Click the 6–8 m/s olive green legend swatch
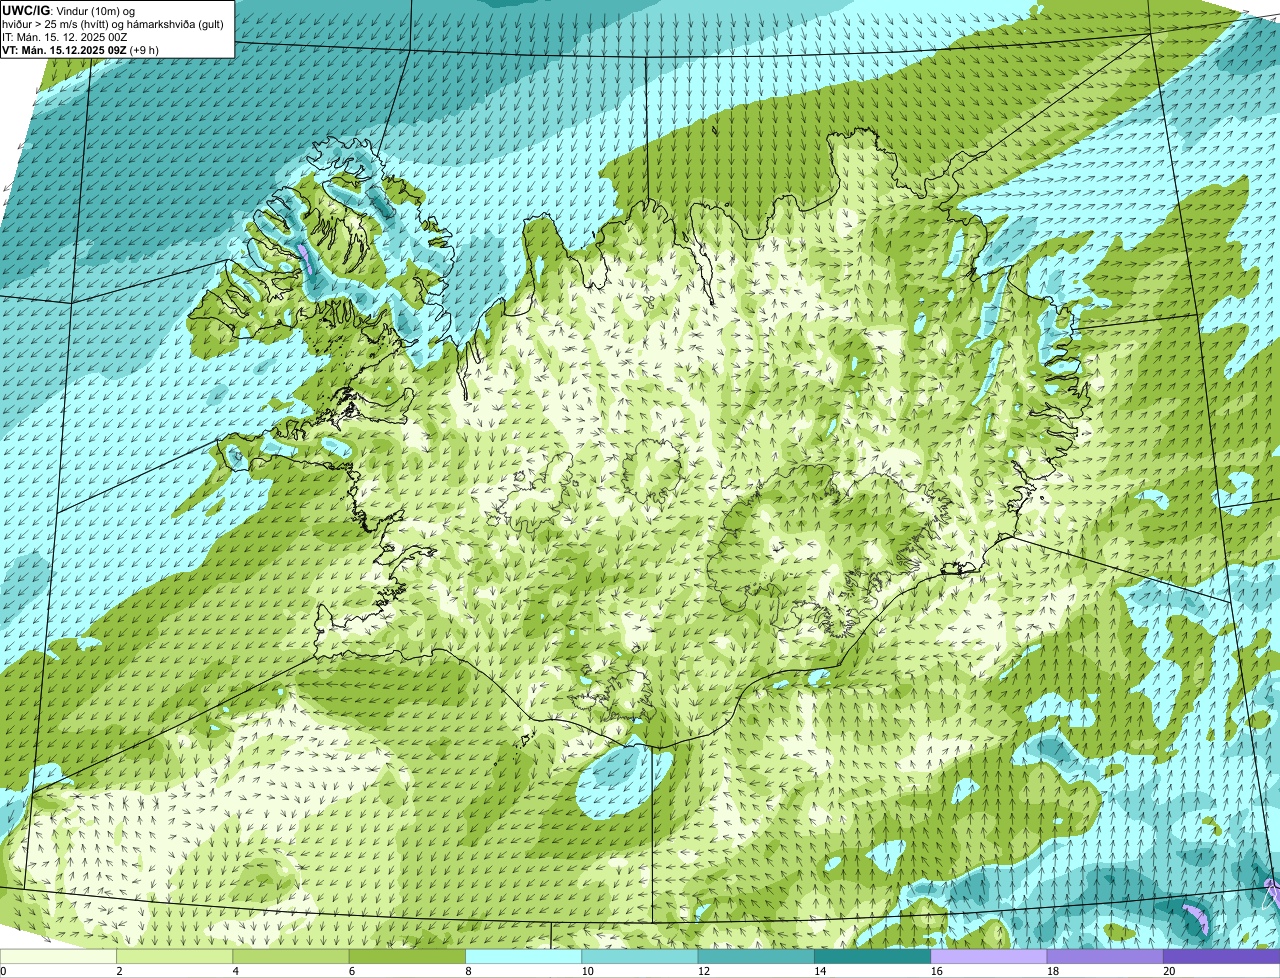This screenshot has height=978, width=1280. [x=407, y=956]
